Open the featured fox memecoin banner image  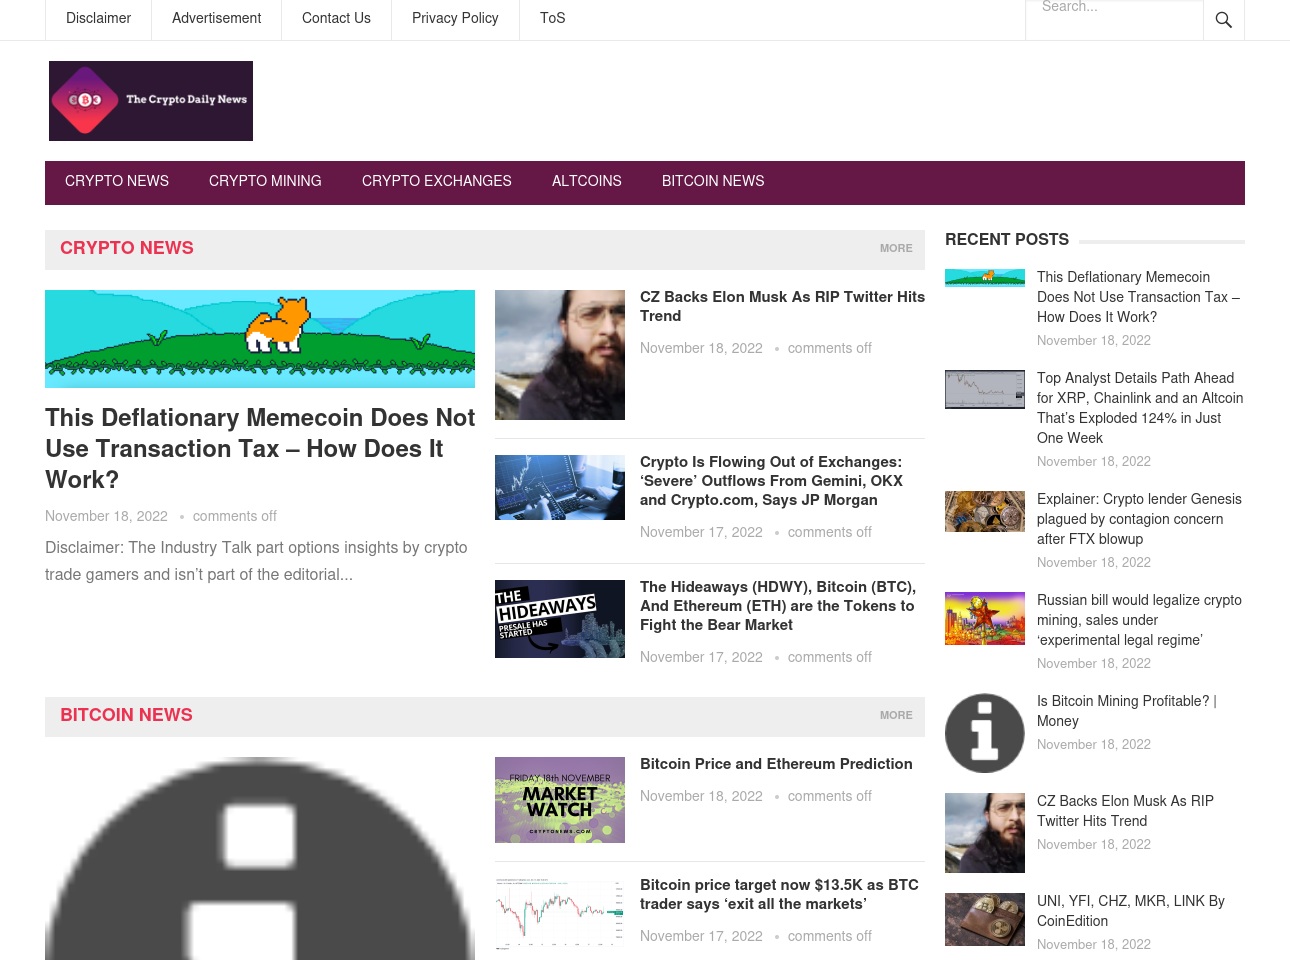pos(260,339)
